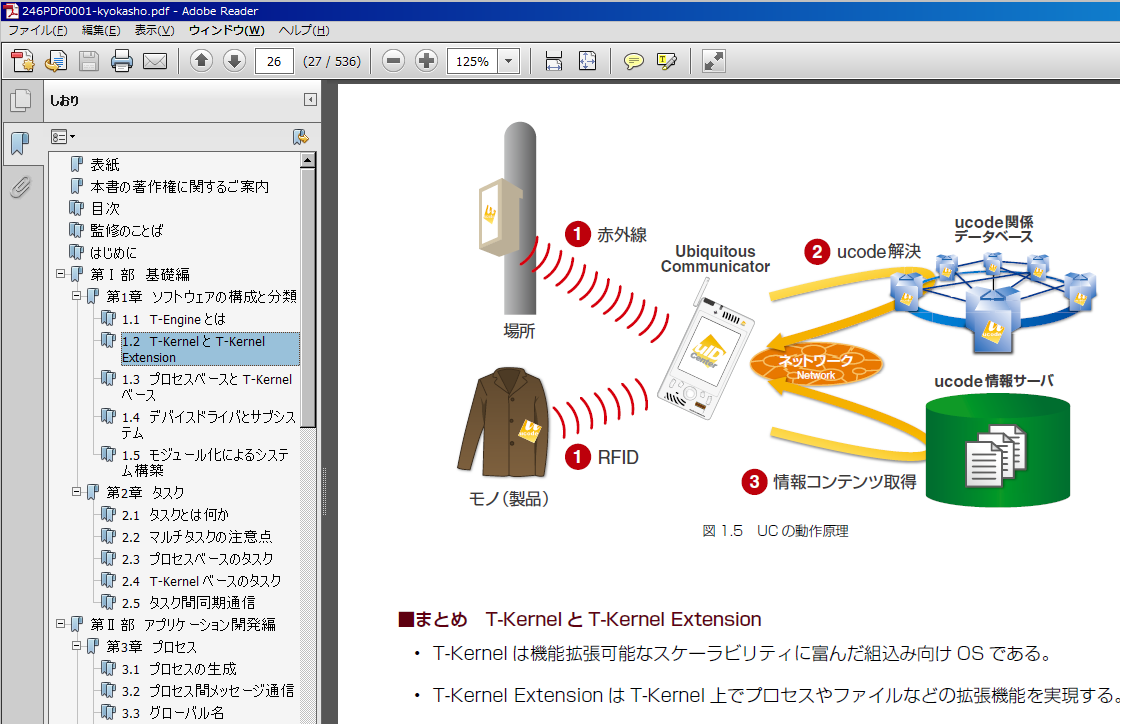This screenshot has height=726, width=1122.
Task: Select the highlight text tool
Action: click(x=666, y=62)
